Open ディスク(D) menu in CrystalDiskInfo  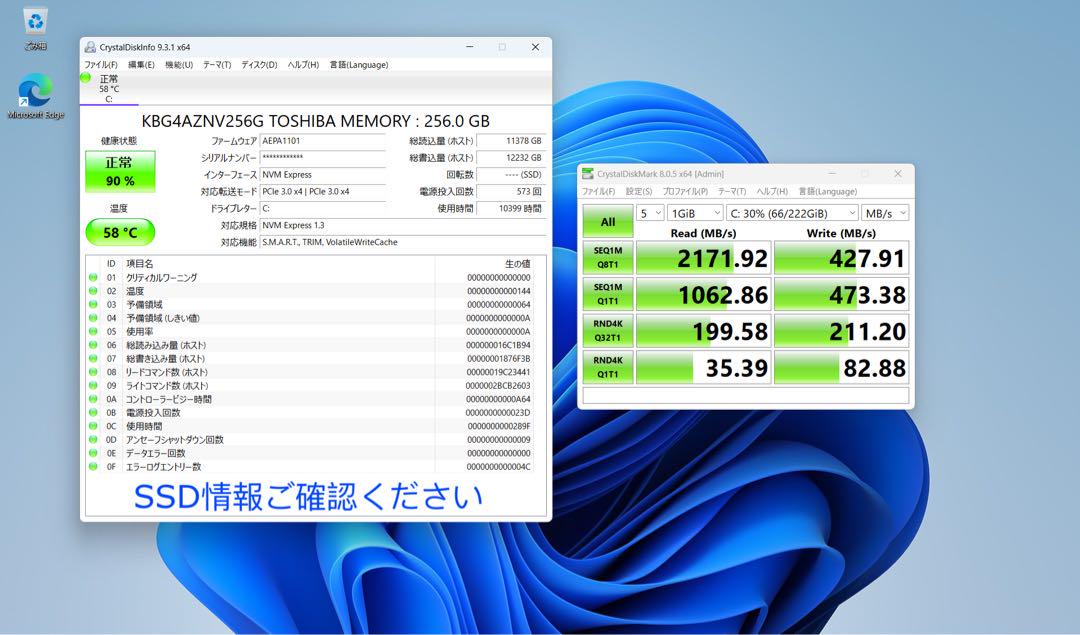click(x=259, y=65)
